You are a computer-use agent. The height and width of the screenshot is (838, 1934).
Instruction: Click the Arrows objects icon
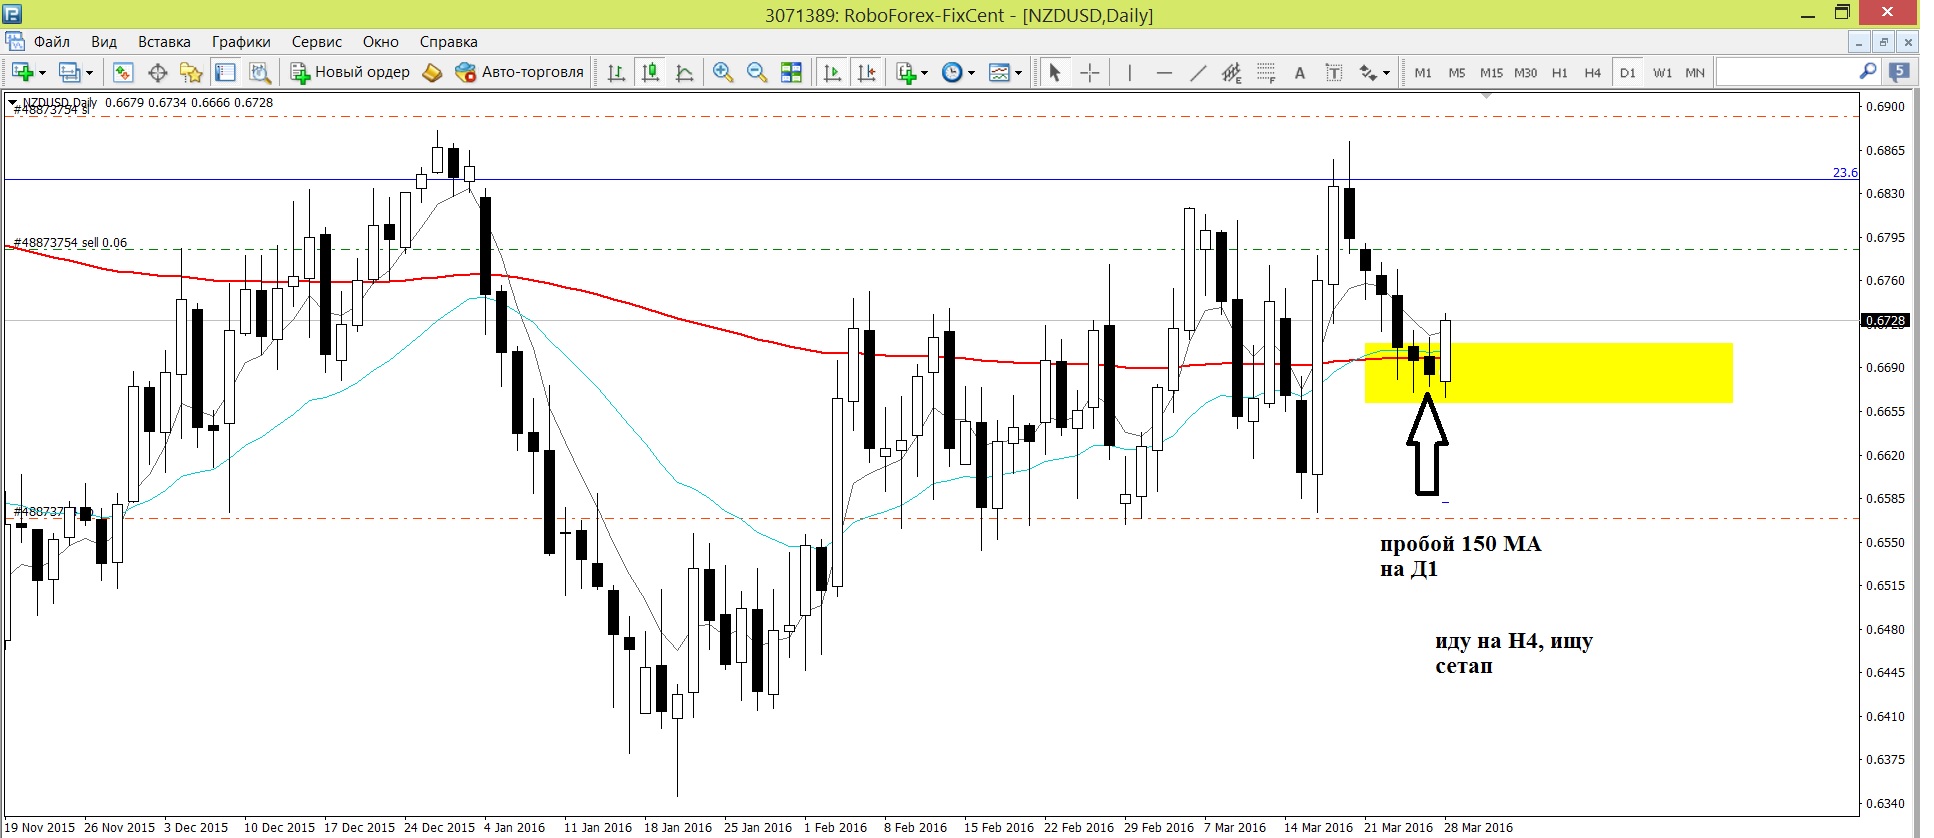1368,72
